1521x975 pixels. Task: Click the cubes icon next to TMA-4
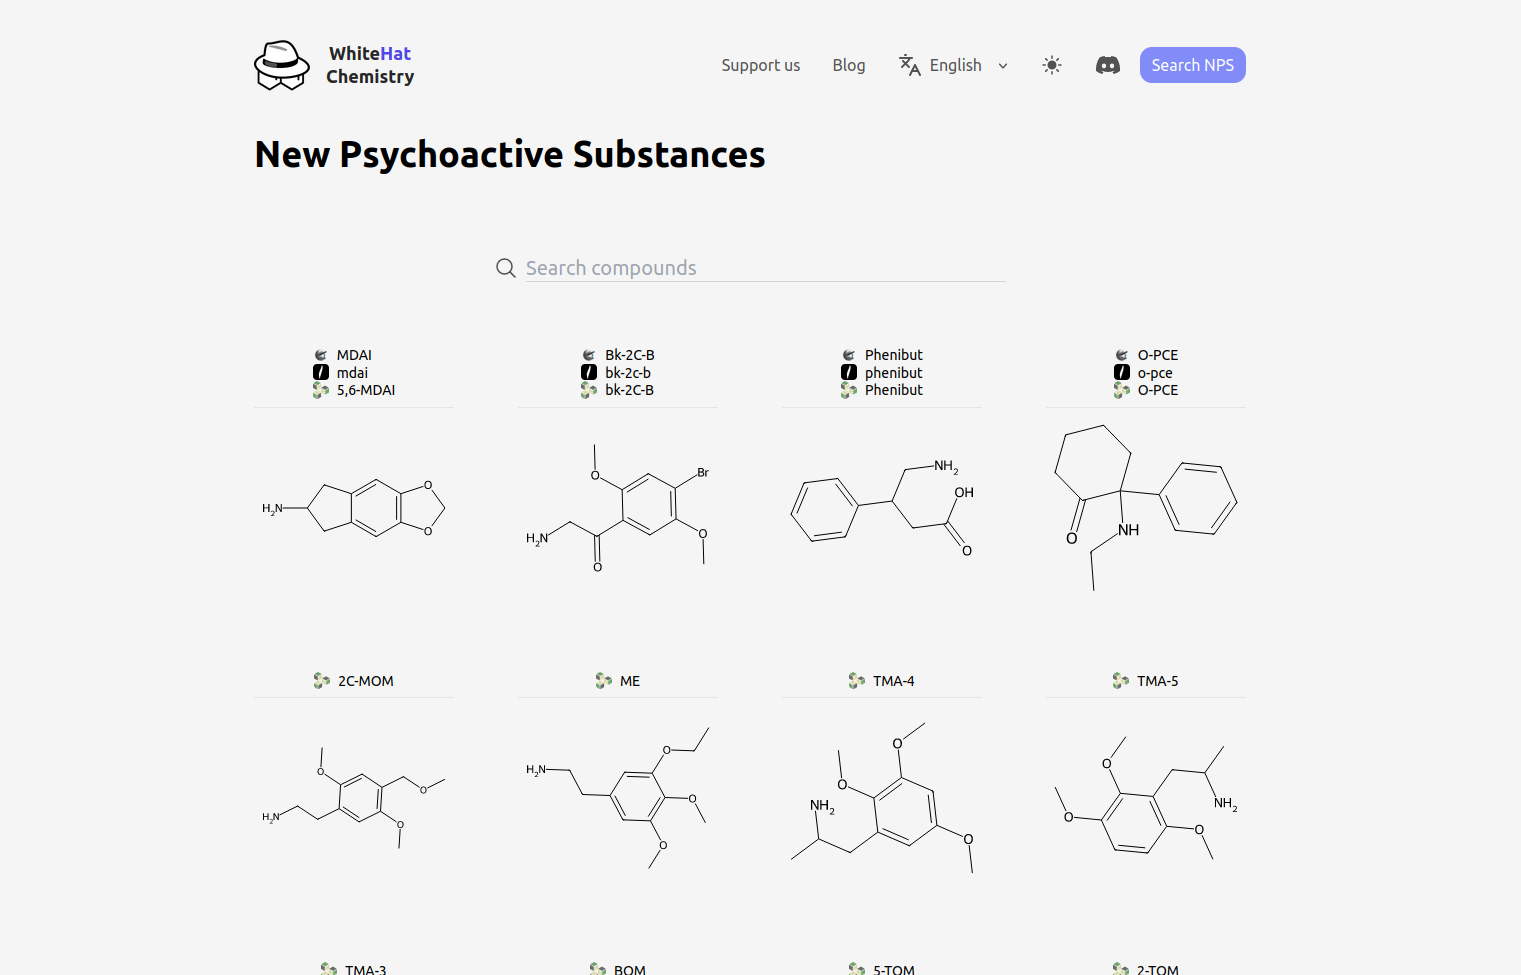point(856,680)
